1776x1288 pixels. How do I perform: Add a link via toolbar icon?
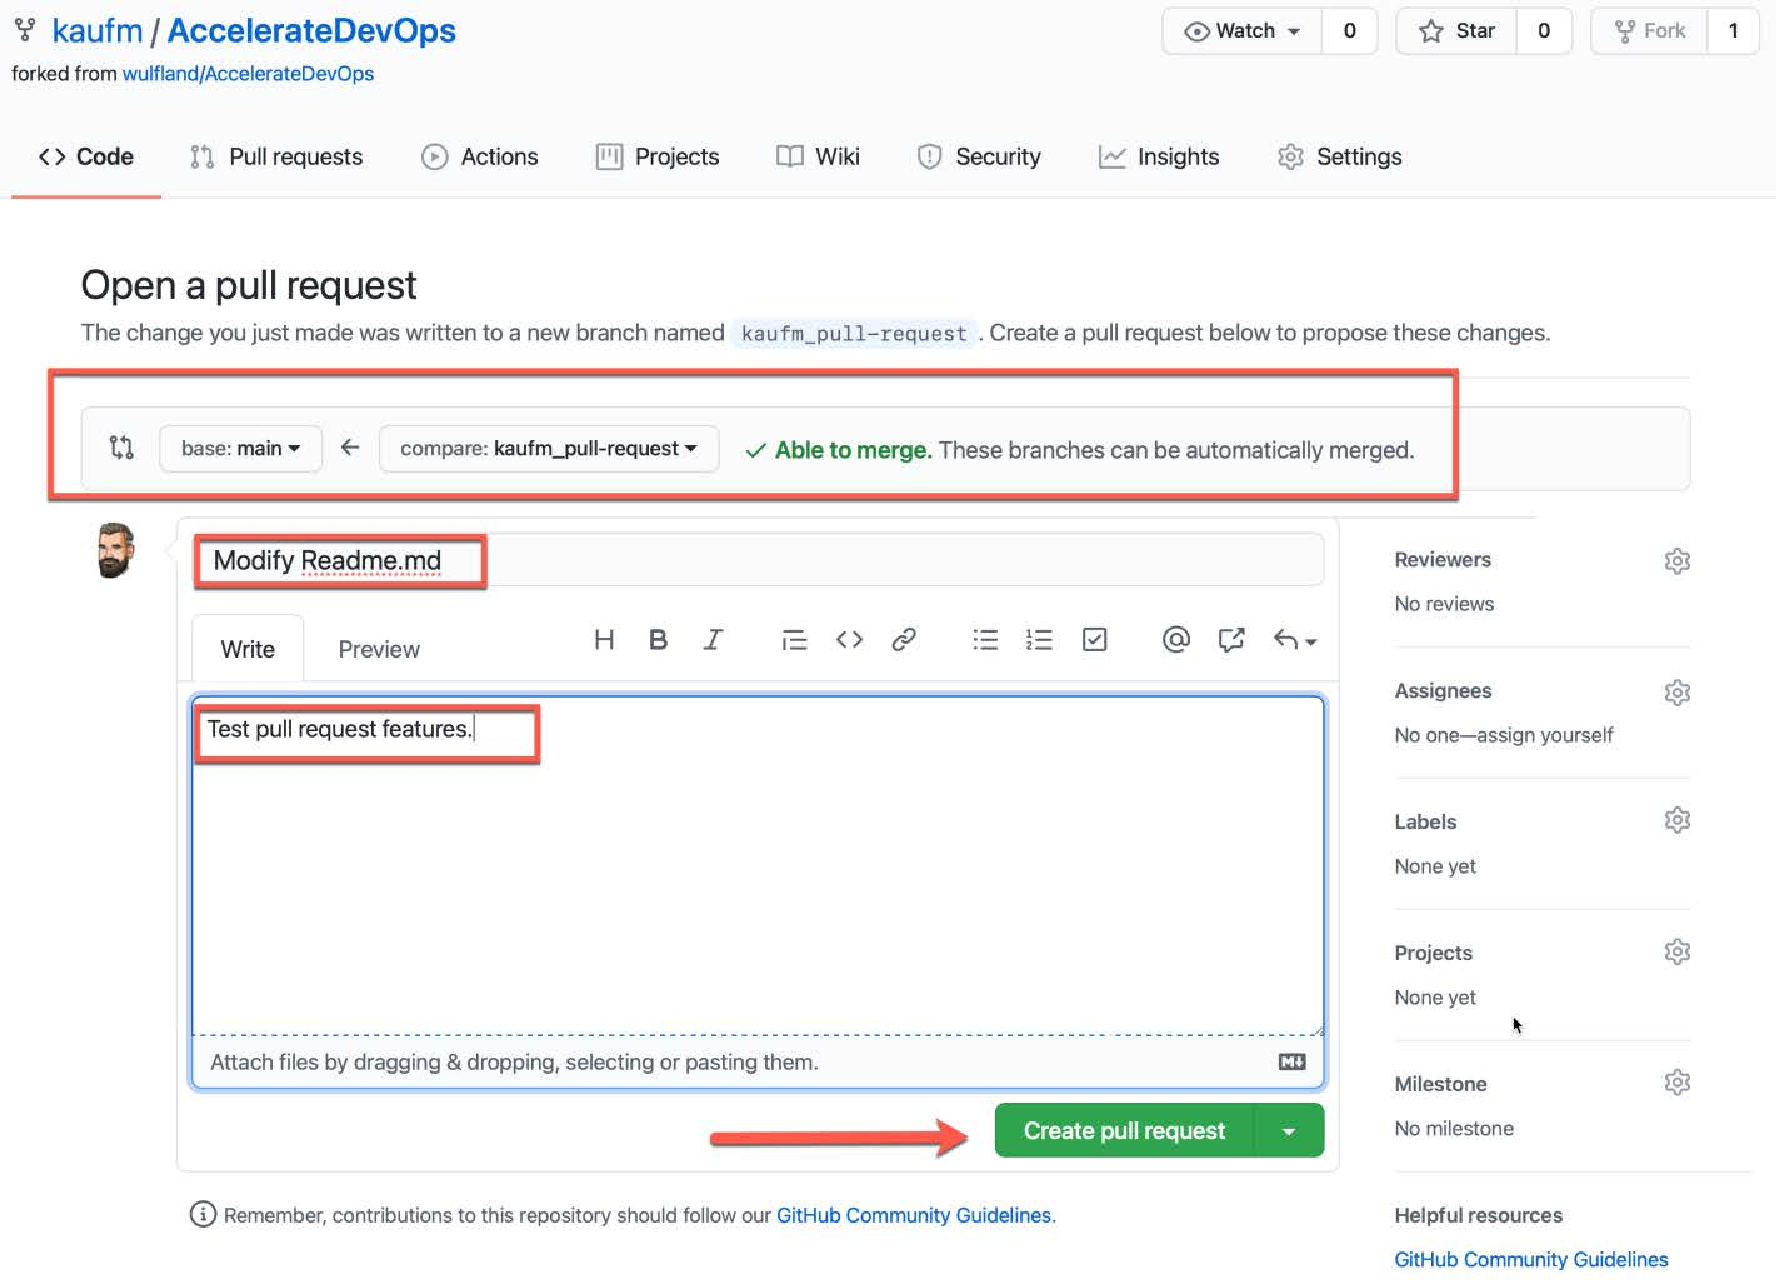pos(904,640)
